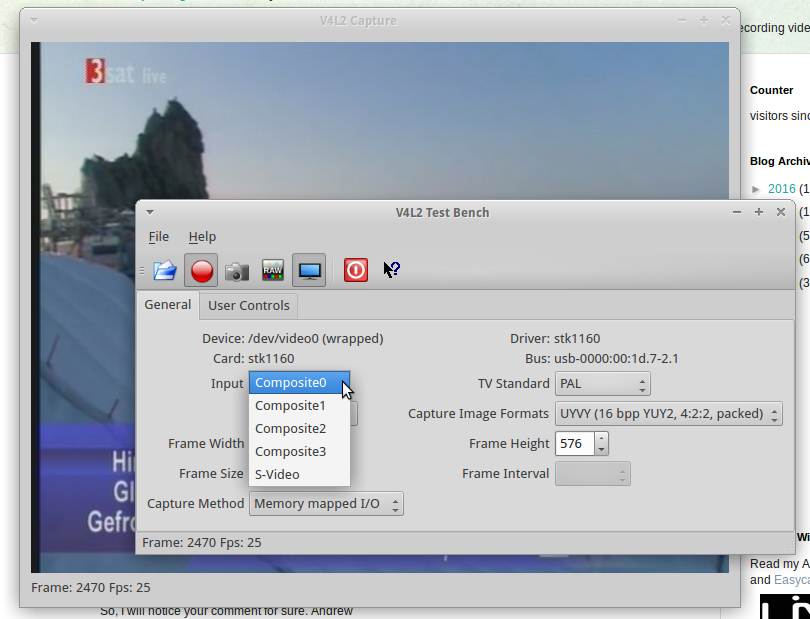Viewport: 810px width, 619px height.
Task: Click the V4L2 Test Bench window menu arrow
Action: [x=150, y=212]
